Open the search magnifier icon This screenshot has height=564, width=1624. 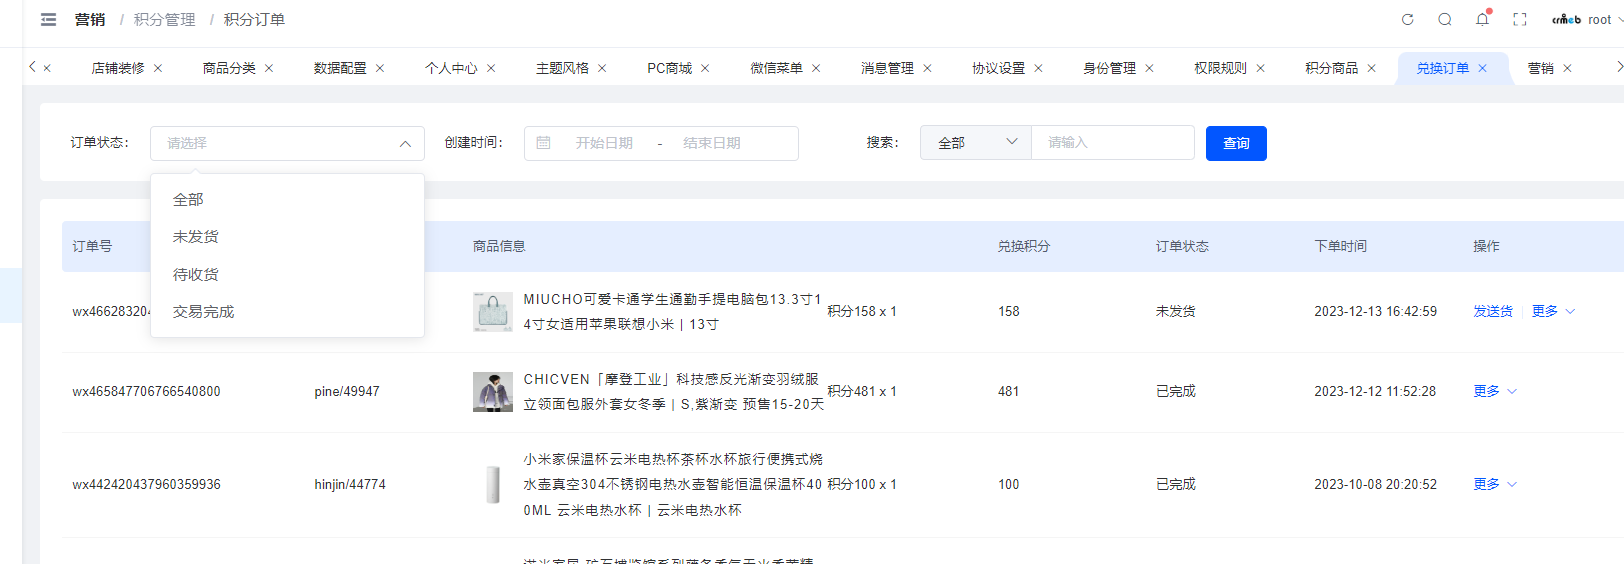pyautogui.click(x=1445, y=20)
